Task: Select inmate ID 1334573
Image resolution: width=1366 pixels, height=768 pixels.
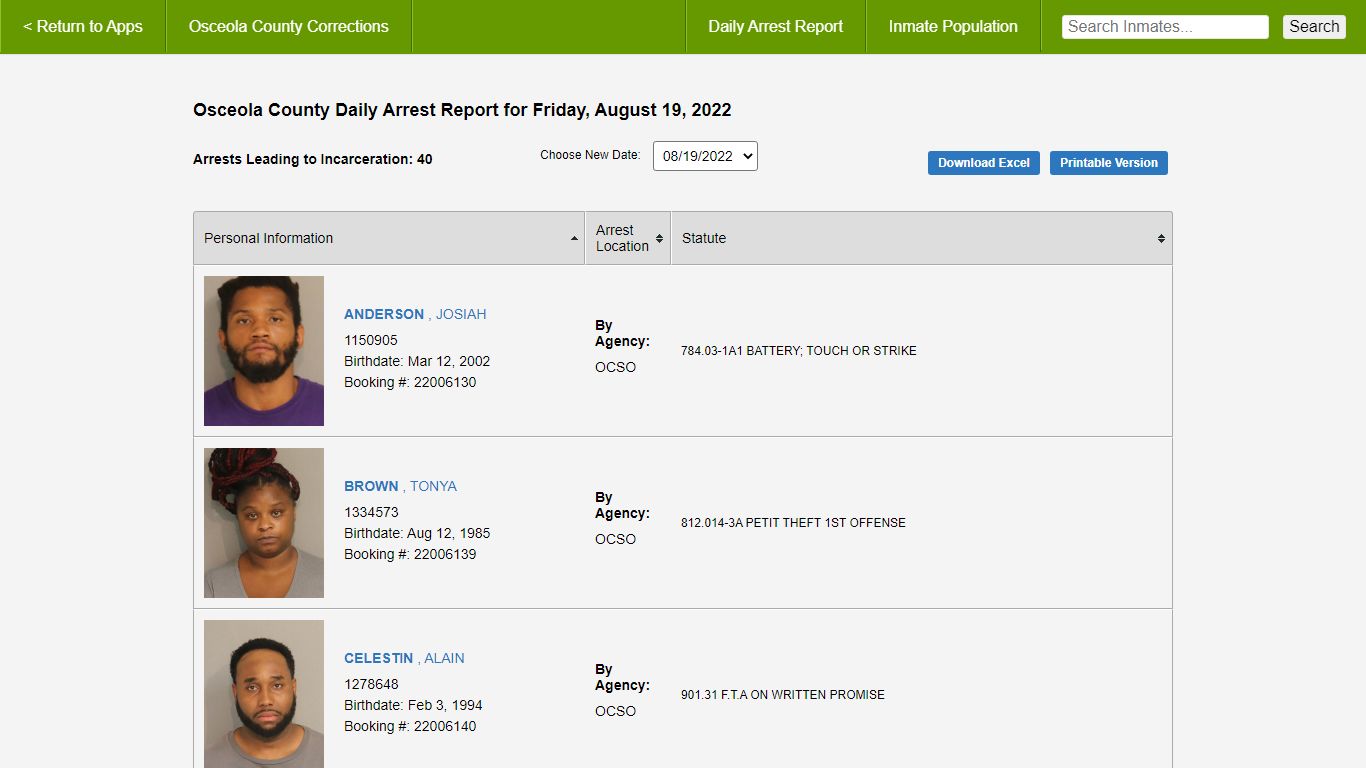Action: pyautogui.click(x=371, y=512)
